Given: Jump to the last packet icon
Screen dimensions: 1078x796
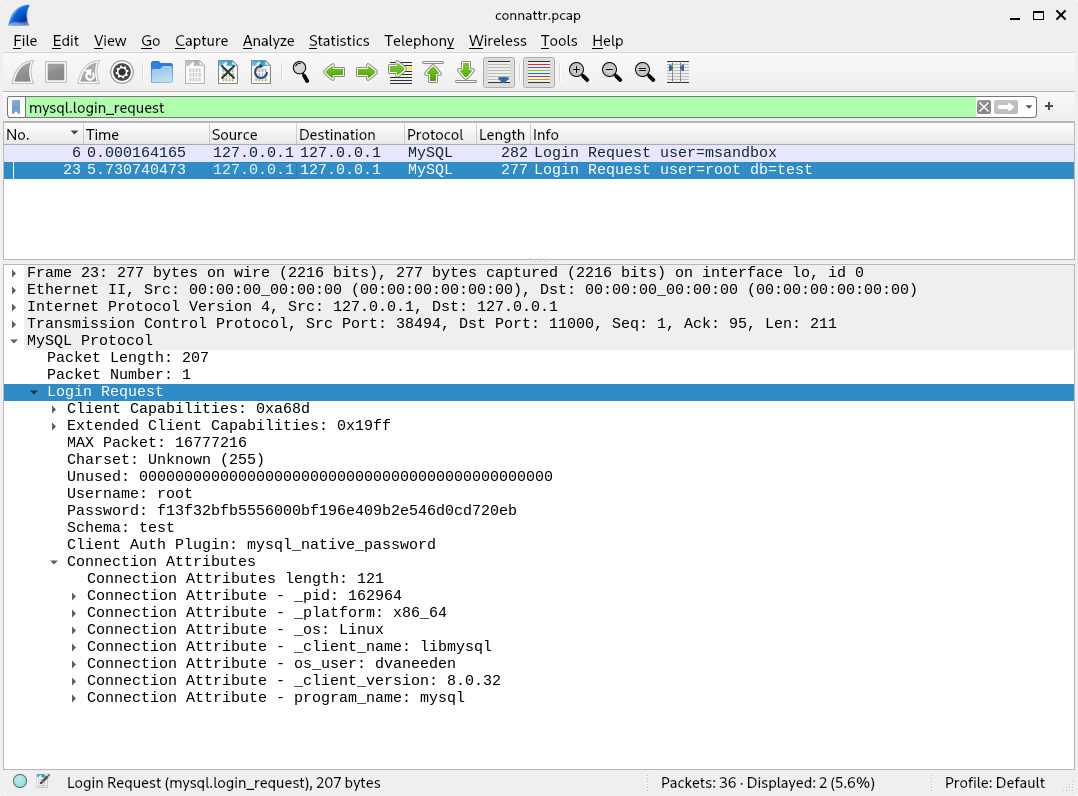Looking at the screenshot, I should [465, 72].
